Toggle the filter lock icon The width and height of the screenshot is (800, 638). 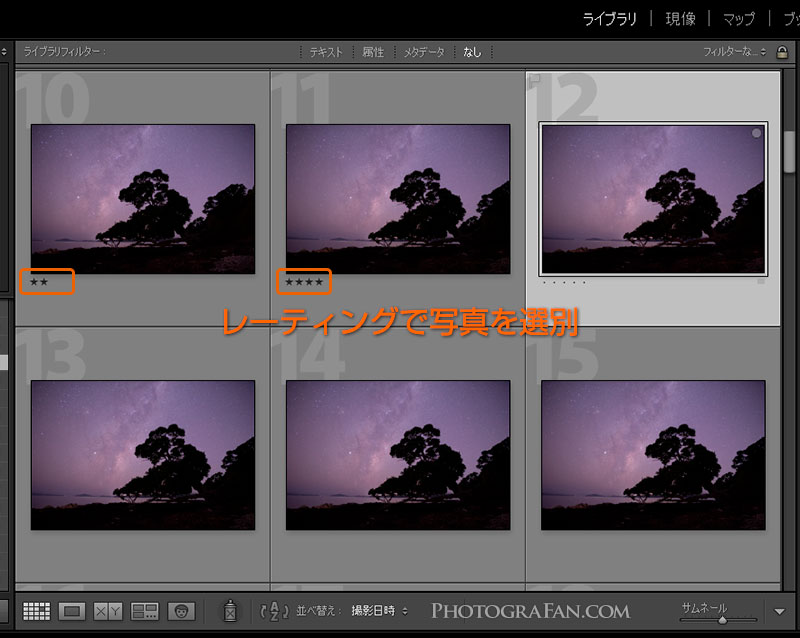(x=782, y=52)
